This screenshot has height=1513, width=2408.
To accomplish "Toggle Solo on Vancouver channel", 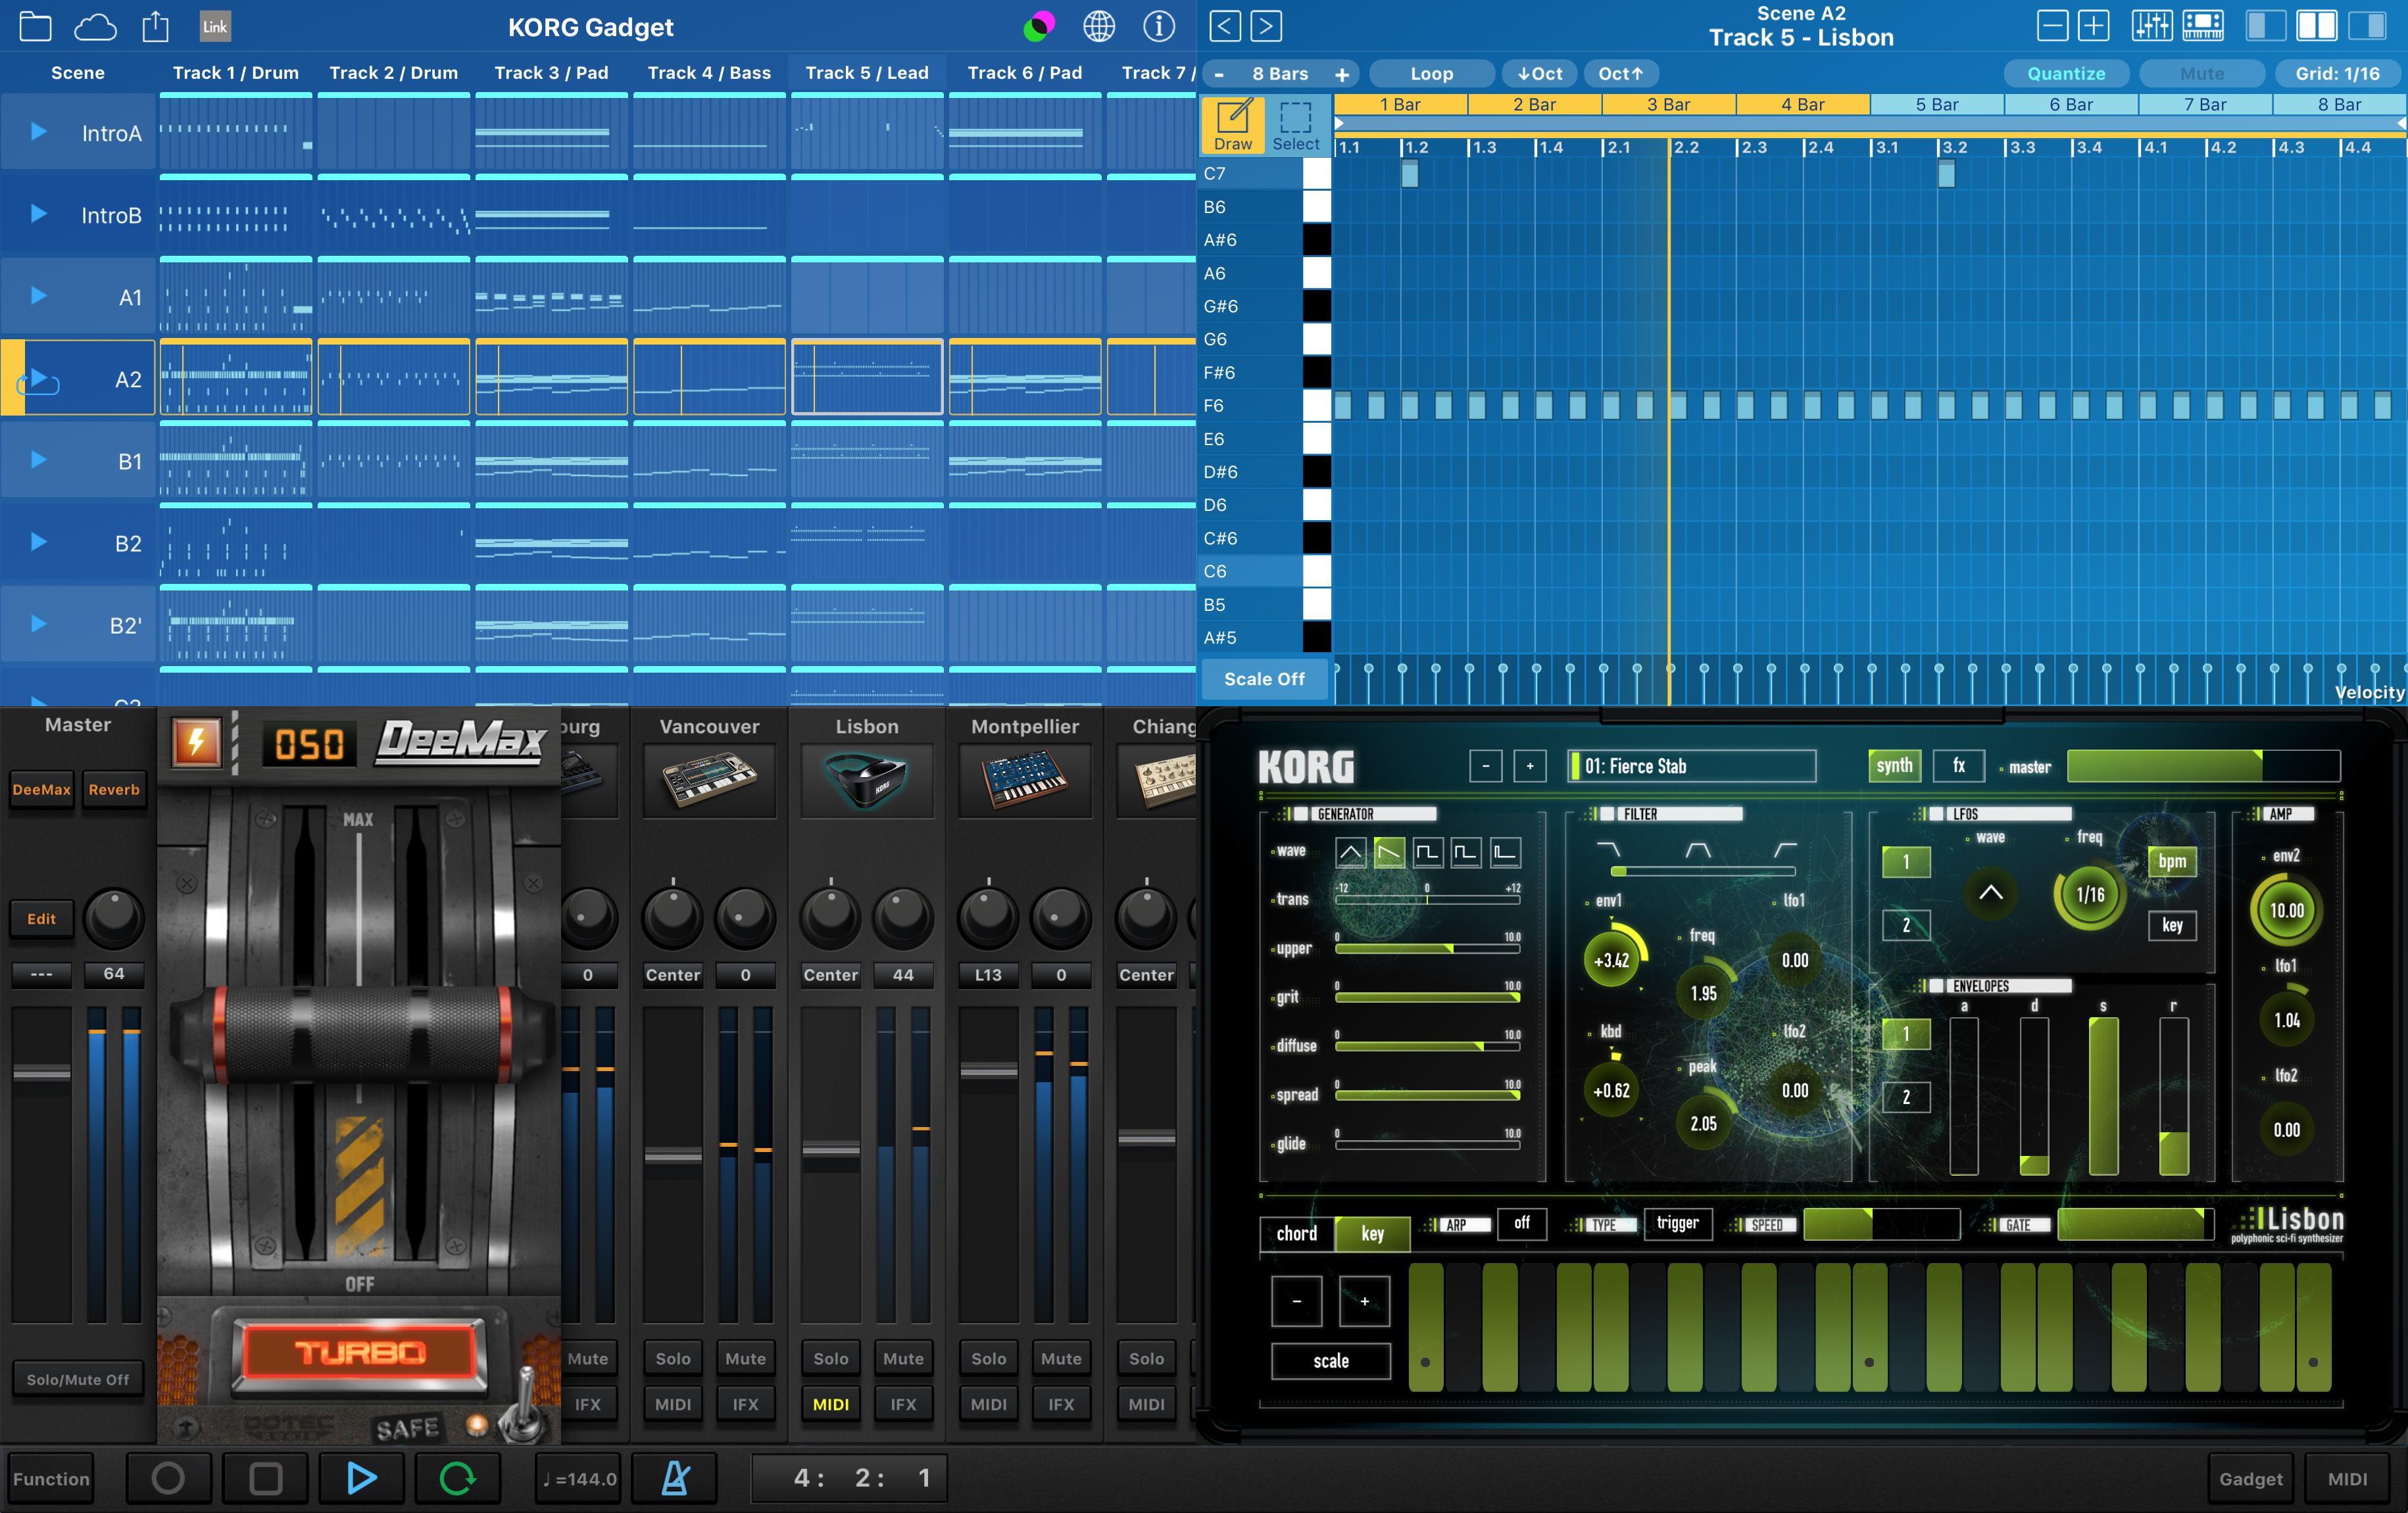I will click(x=673, y=1358).
